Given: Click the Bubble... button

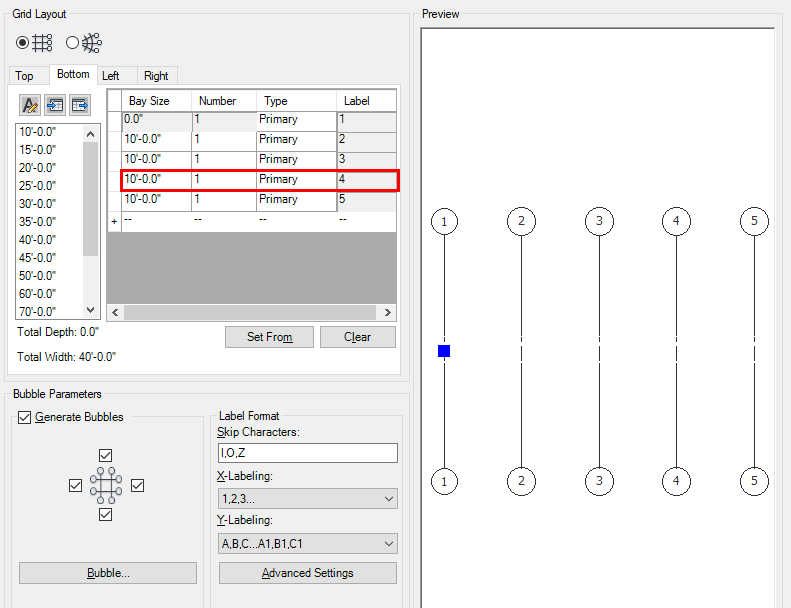Looking at the screenshot, I should coord(108,573).
